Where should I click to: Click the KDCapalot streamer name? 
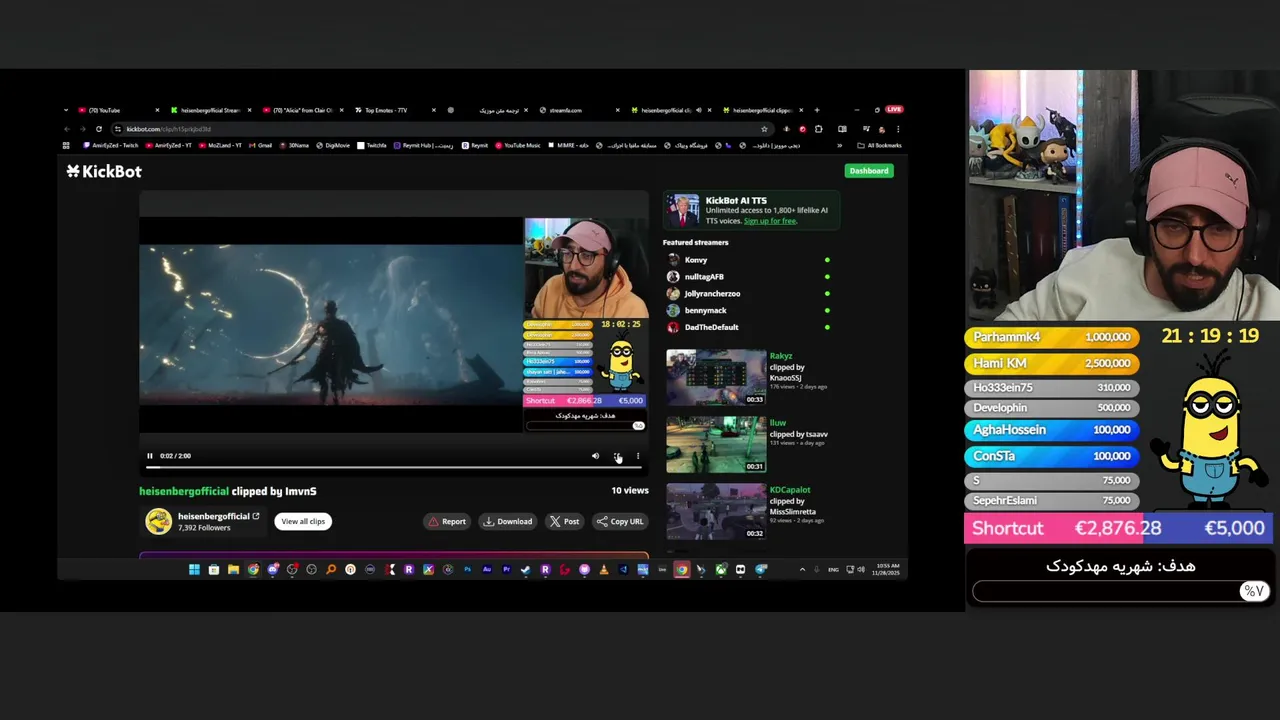point(790,490)
